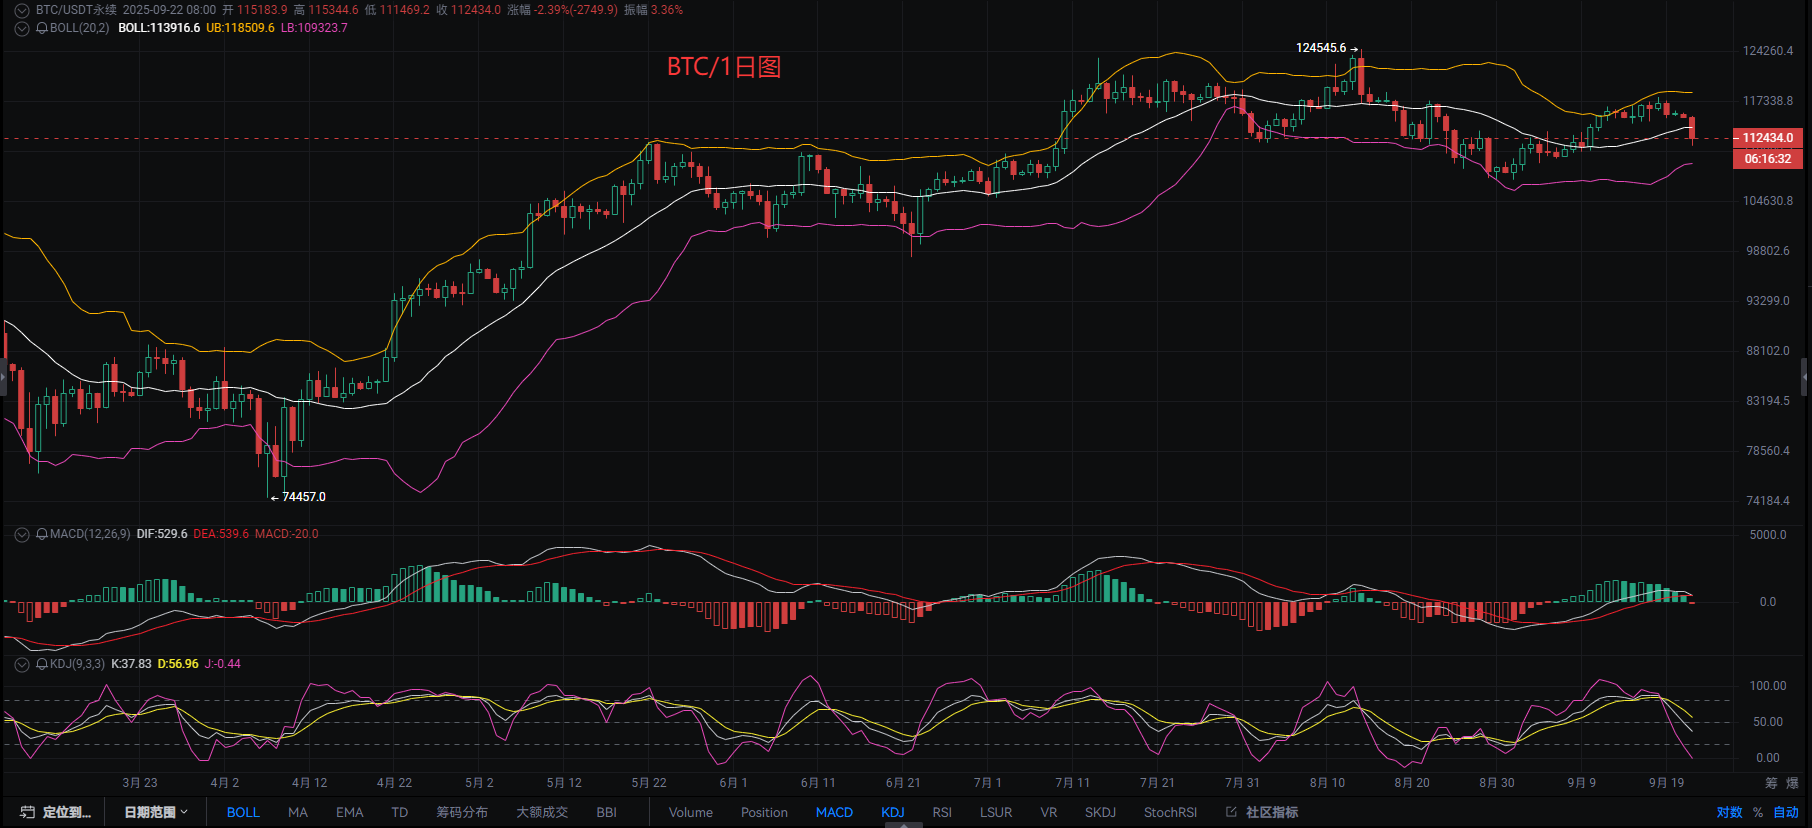
Task: Select the RSI sub-indicator
Action: 942,812
